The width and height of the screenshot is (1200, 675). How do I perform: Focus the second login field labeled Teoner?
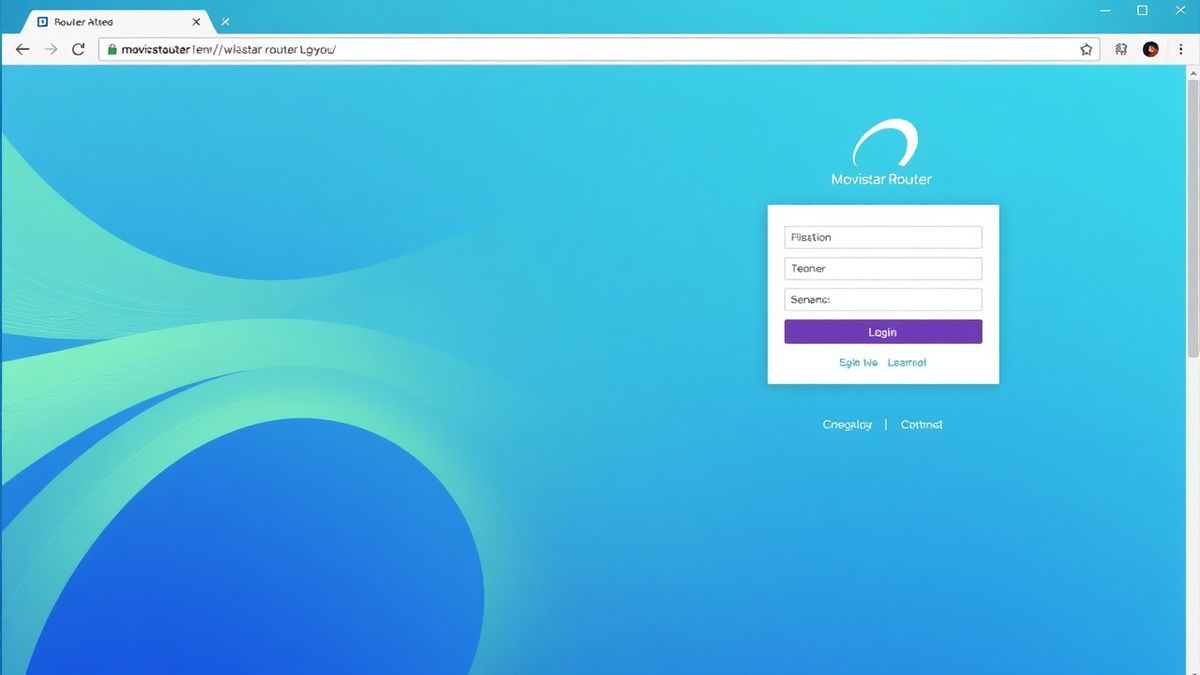point(883,268)
